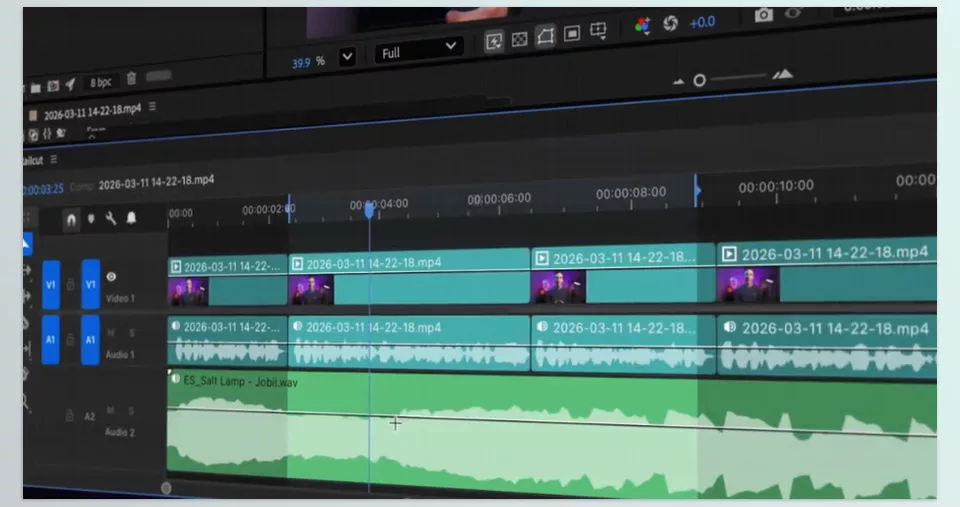Image resolution: width=960 pixels, height=507 pixels.
Task: Select the 2026-03-11 14-22-18.mp4 panel tab
Action: [x=92, y=112]
